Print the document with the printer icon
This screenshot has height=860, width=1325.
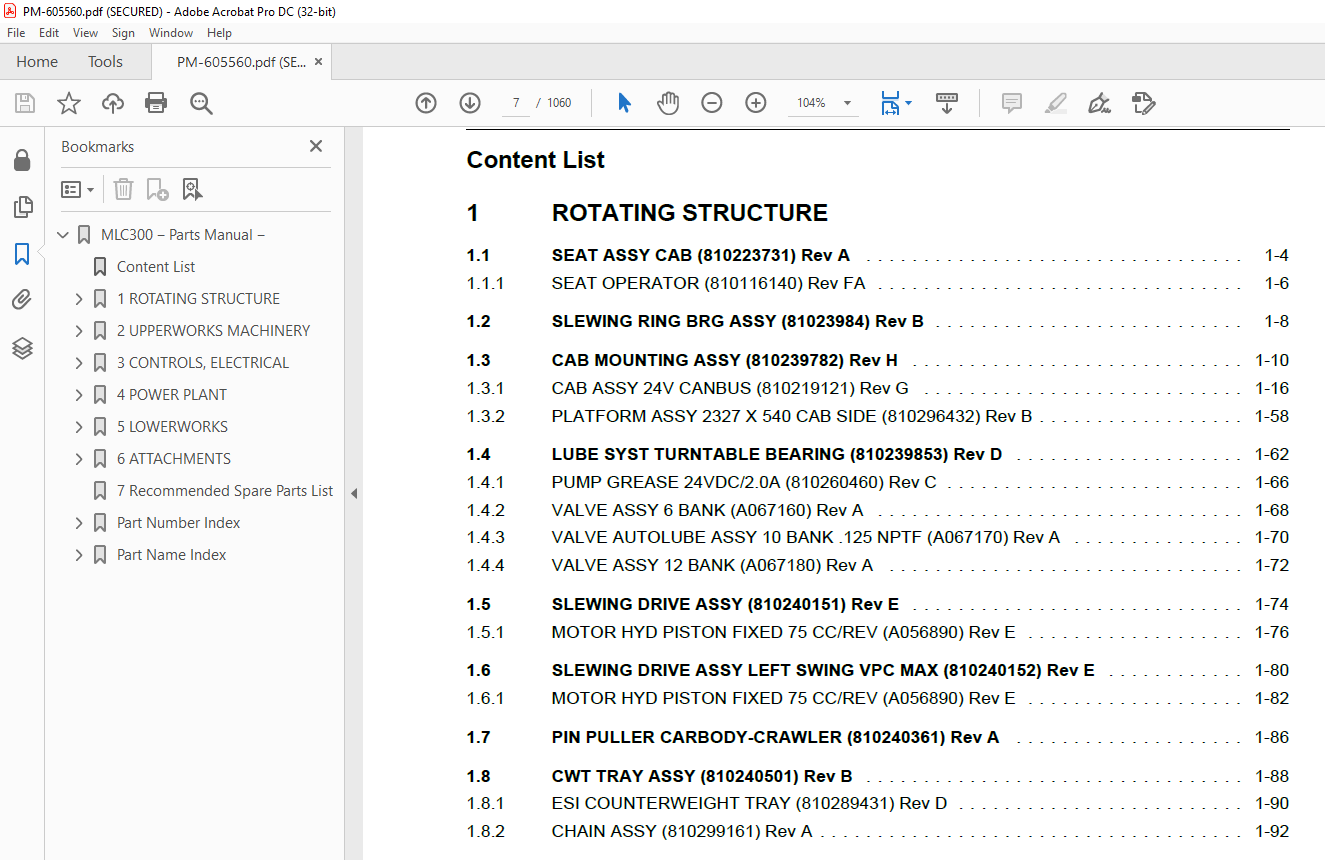coord(156,103)
